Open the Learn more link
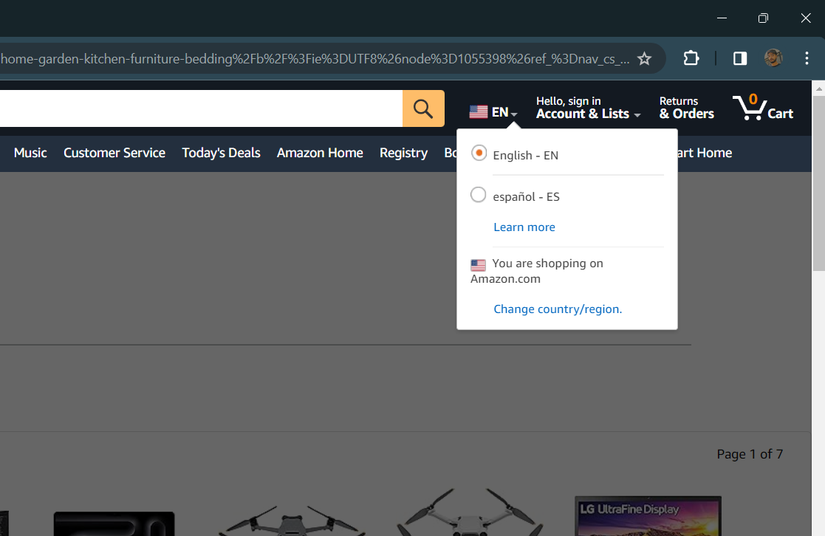 coord(524,227)
